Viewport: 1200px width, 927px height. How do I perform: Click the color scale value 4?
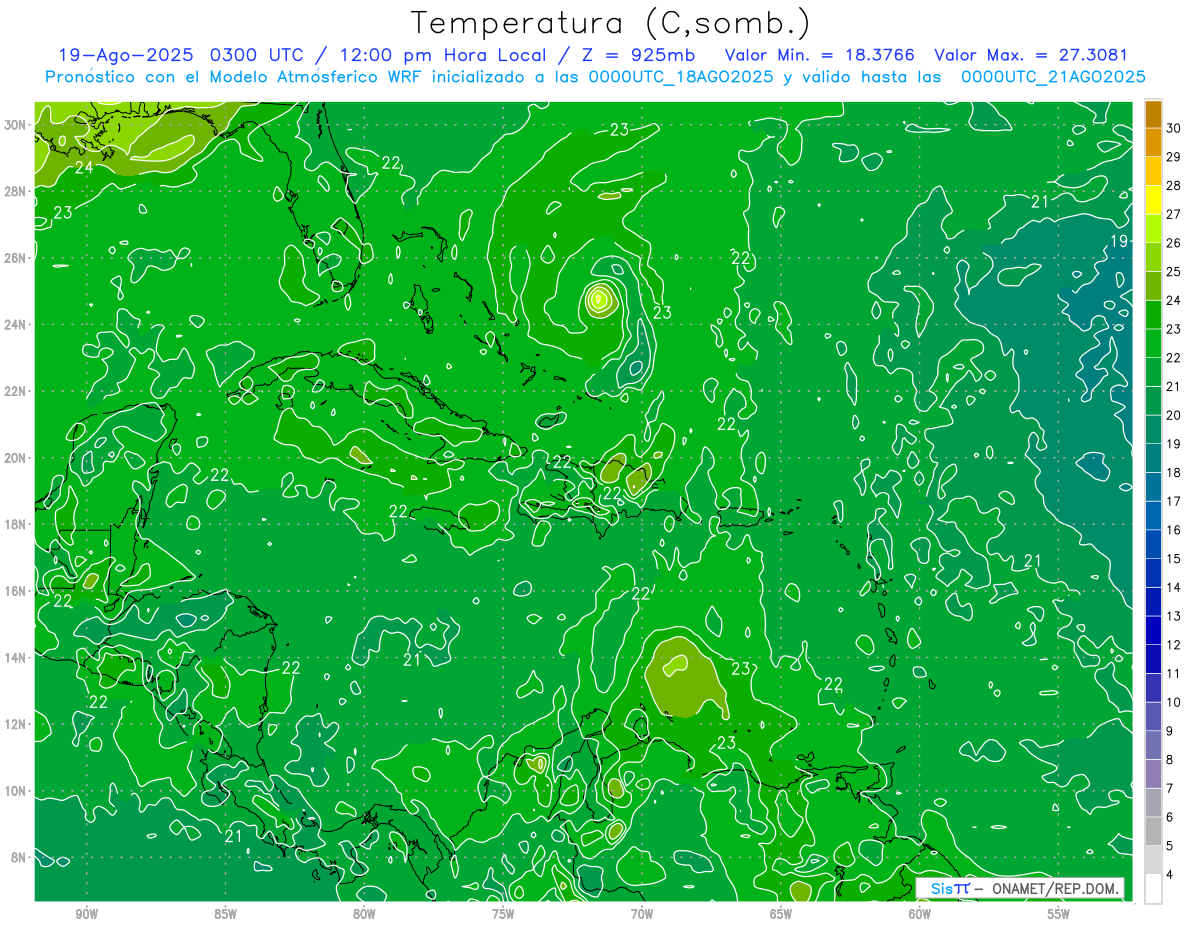pyautogui.click(x=1170, y=874)
